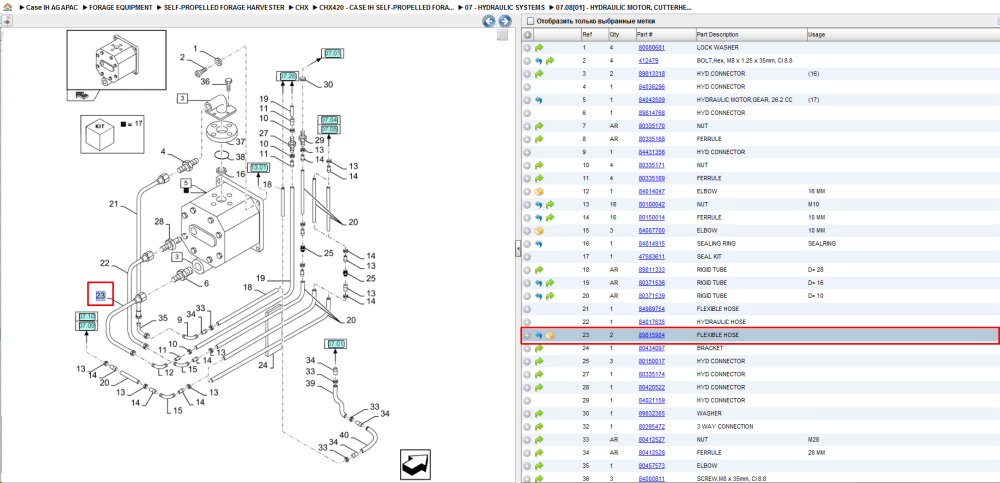Viewport: 1000px width, 483px height.
Task: Click green arrow in Ref 20 RIGID TUBE row
Action: coord(550,296)
